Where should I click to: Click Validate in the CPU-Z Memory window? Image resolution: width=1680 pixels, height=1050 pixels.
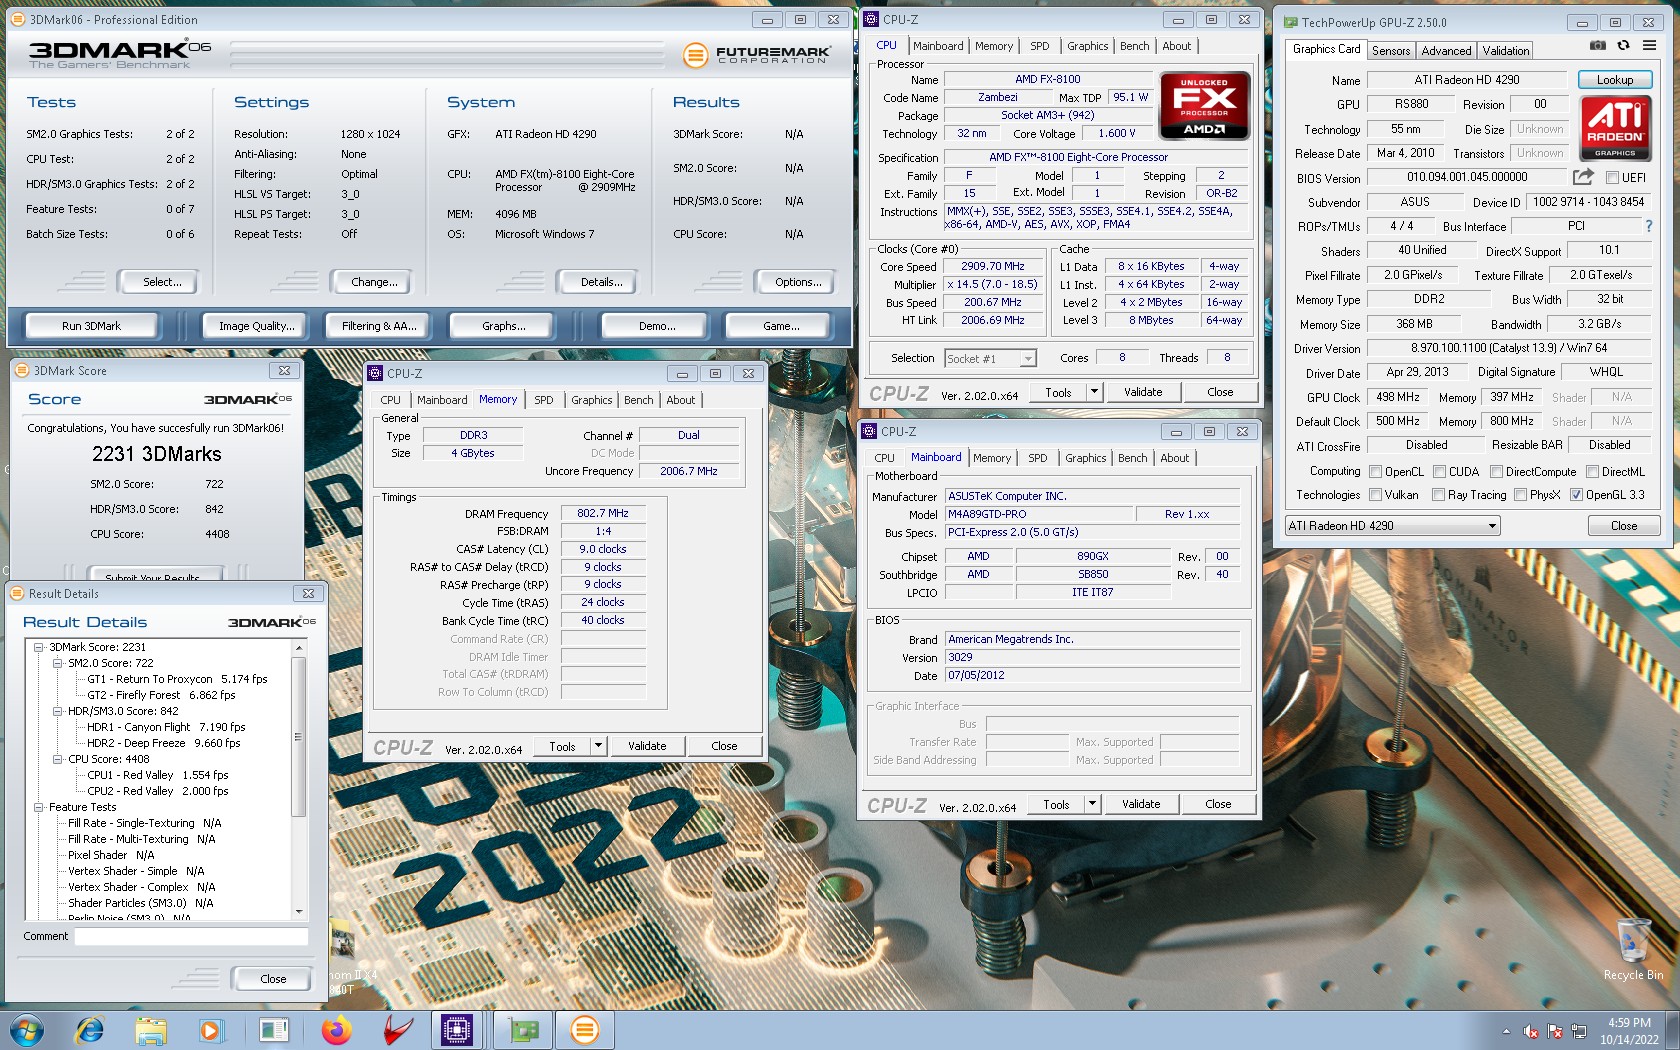[x=647, y=746]
